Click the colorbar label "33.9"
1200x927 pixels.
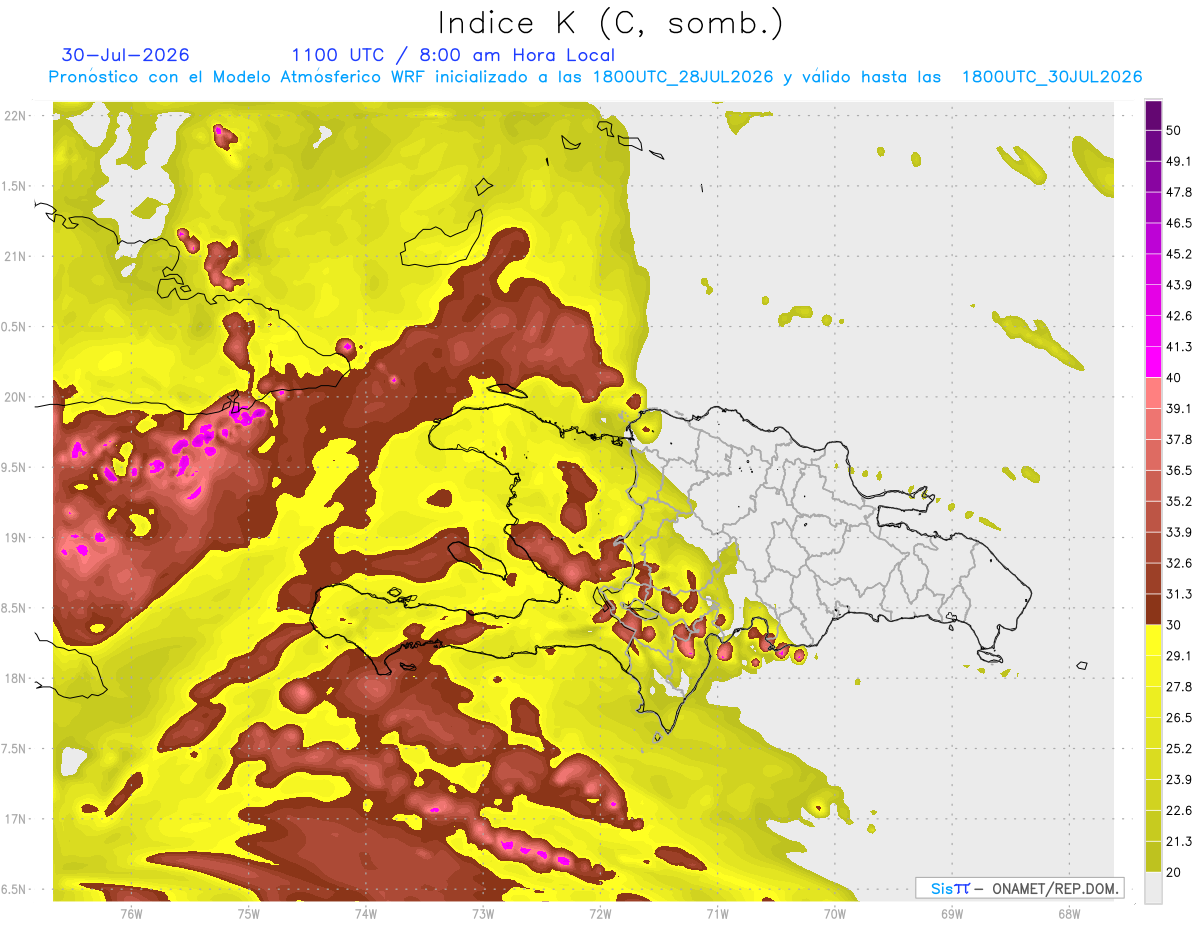1178,532
